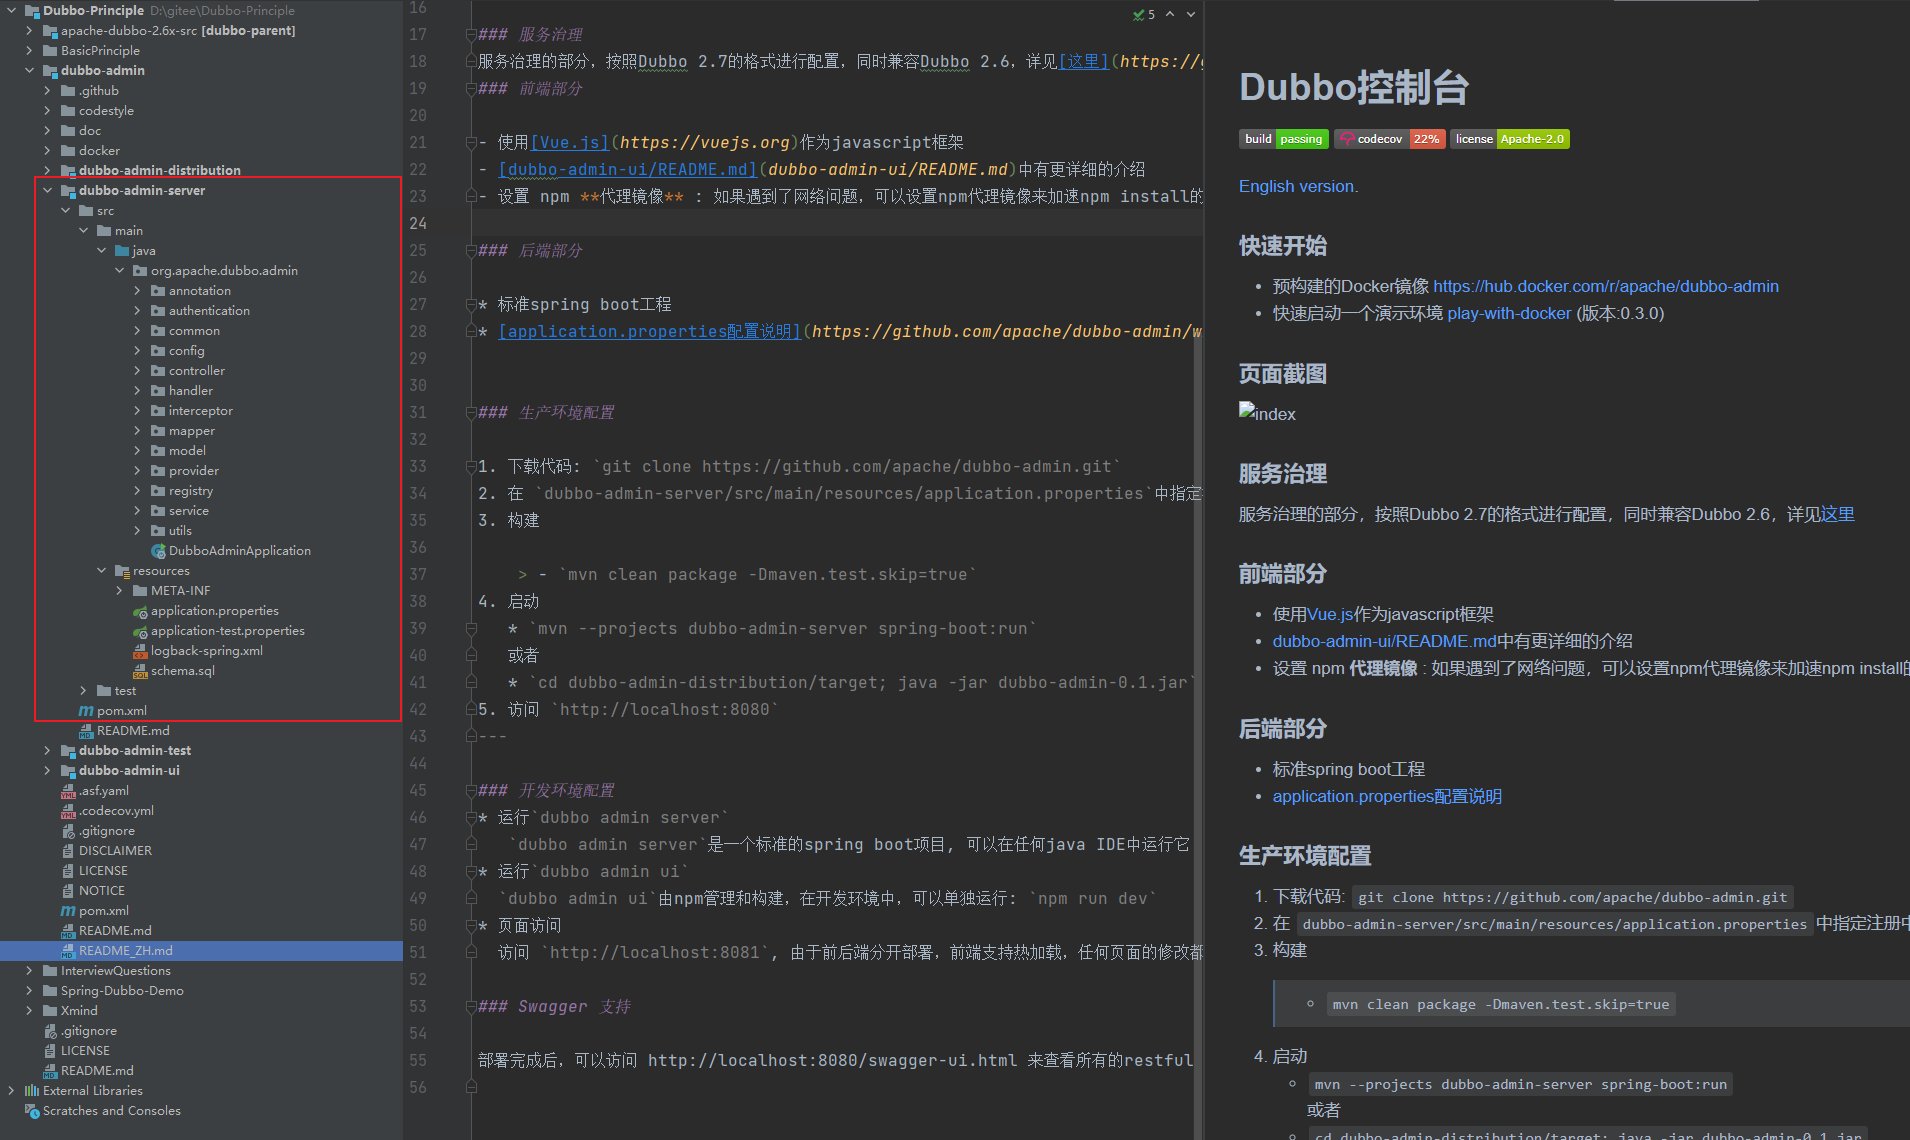
Task: Open English version link in preview
Action: [1298, 186]
